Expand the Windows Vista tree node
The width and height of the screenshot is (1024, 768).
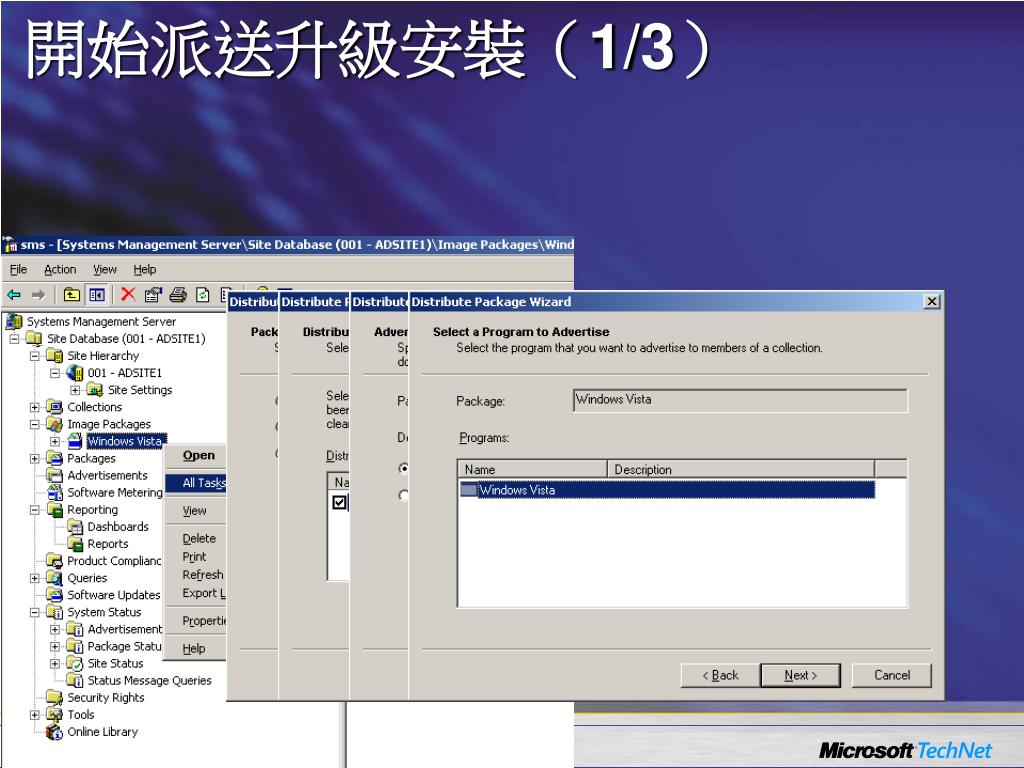tap(55, 441)
